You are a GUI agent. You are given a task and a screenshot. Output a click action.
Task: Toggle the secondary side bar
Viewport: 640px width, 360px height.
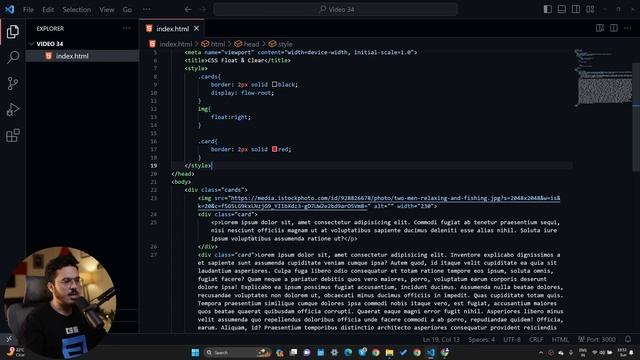point(576,9)
